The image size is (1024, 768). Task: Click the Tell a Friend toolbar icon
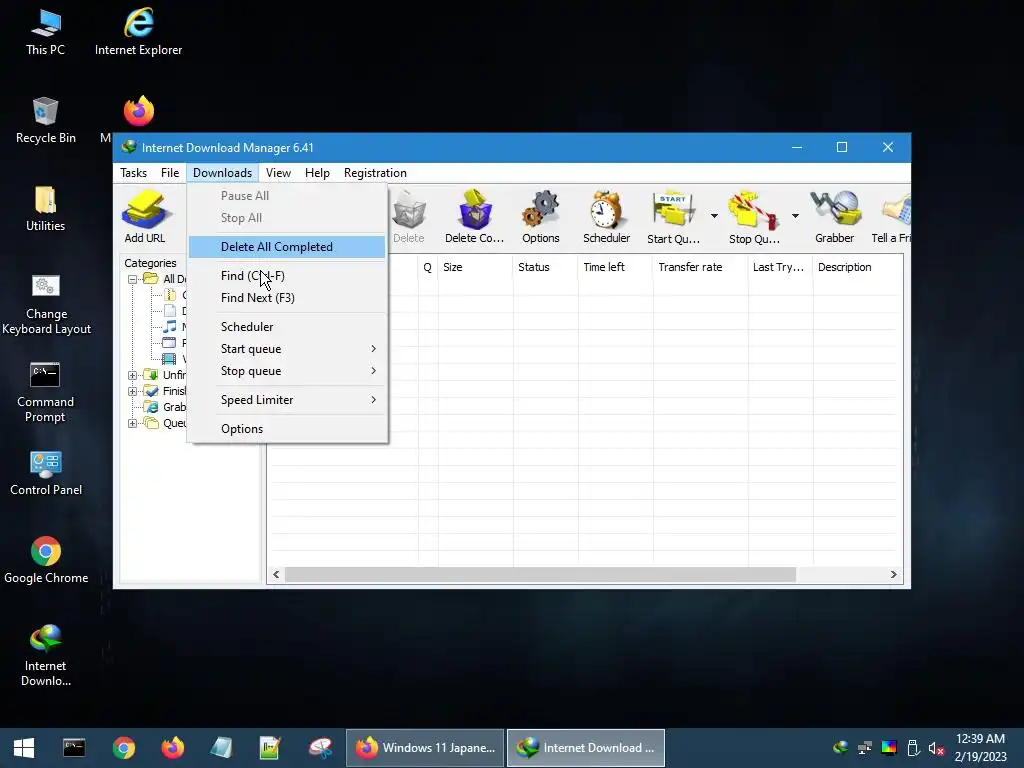click(892, 217)
